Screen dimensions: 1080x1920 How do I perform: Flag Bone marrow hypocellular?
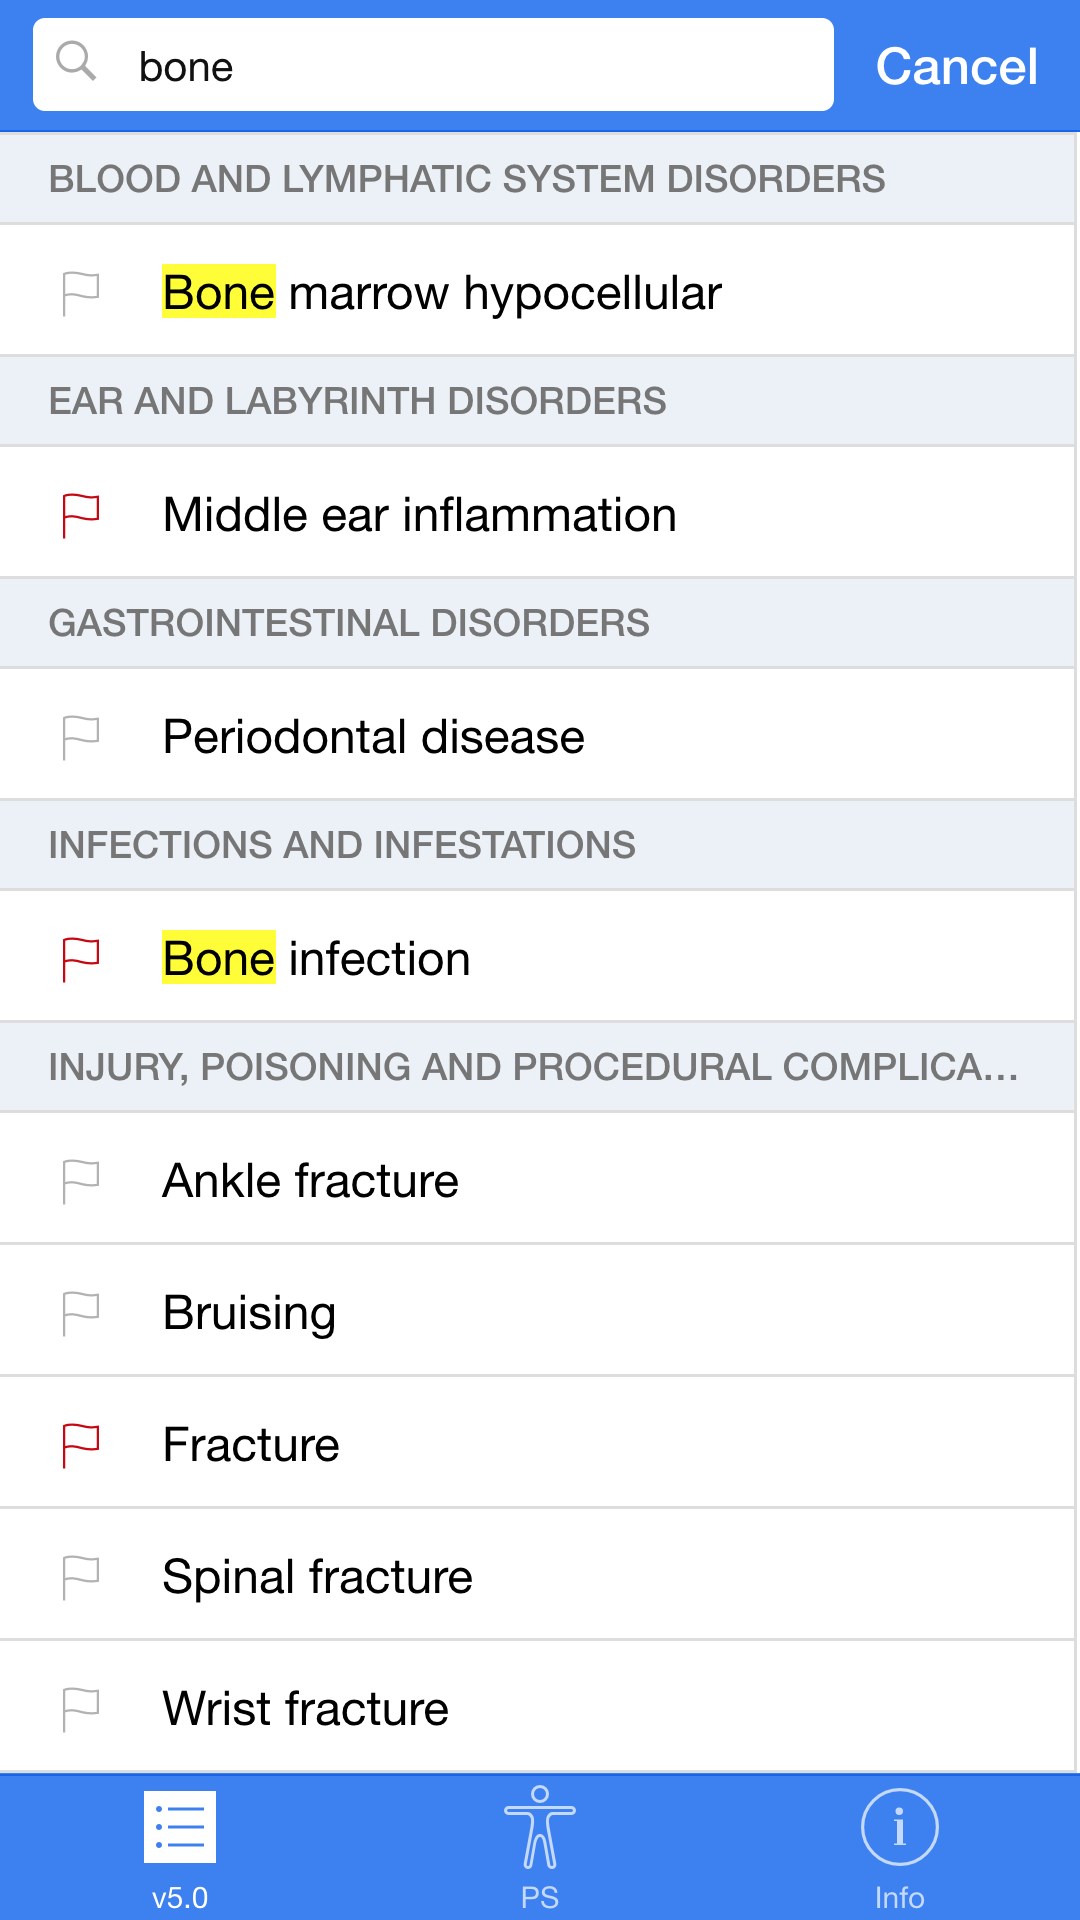click(80, 293)
